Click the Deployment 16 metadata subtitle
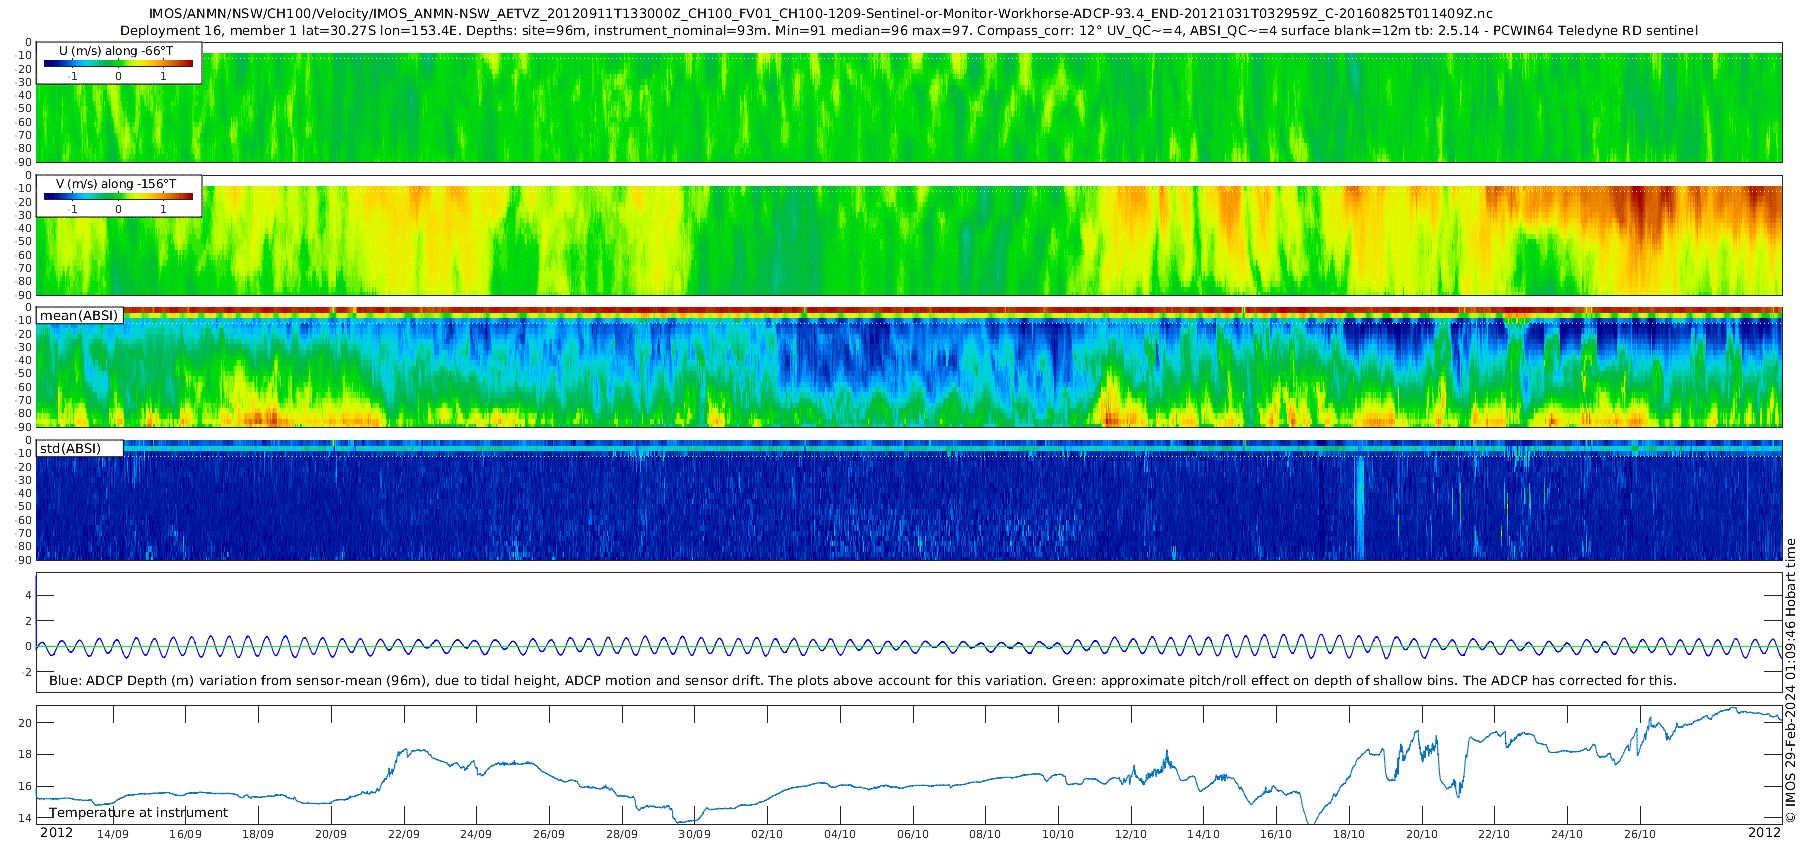Image resolution: width=1800 pixels, height=850 pixels. pyautogui.click(x=909, y=31)
